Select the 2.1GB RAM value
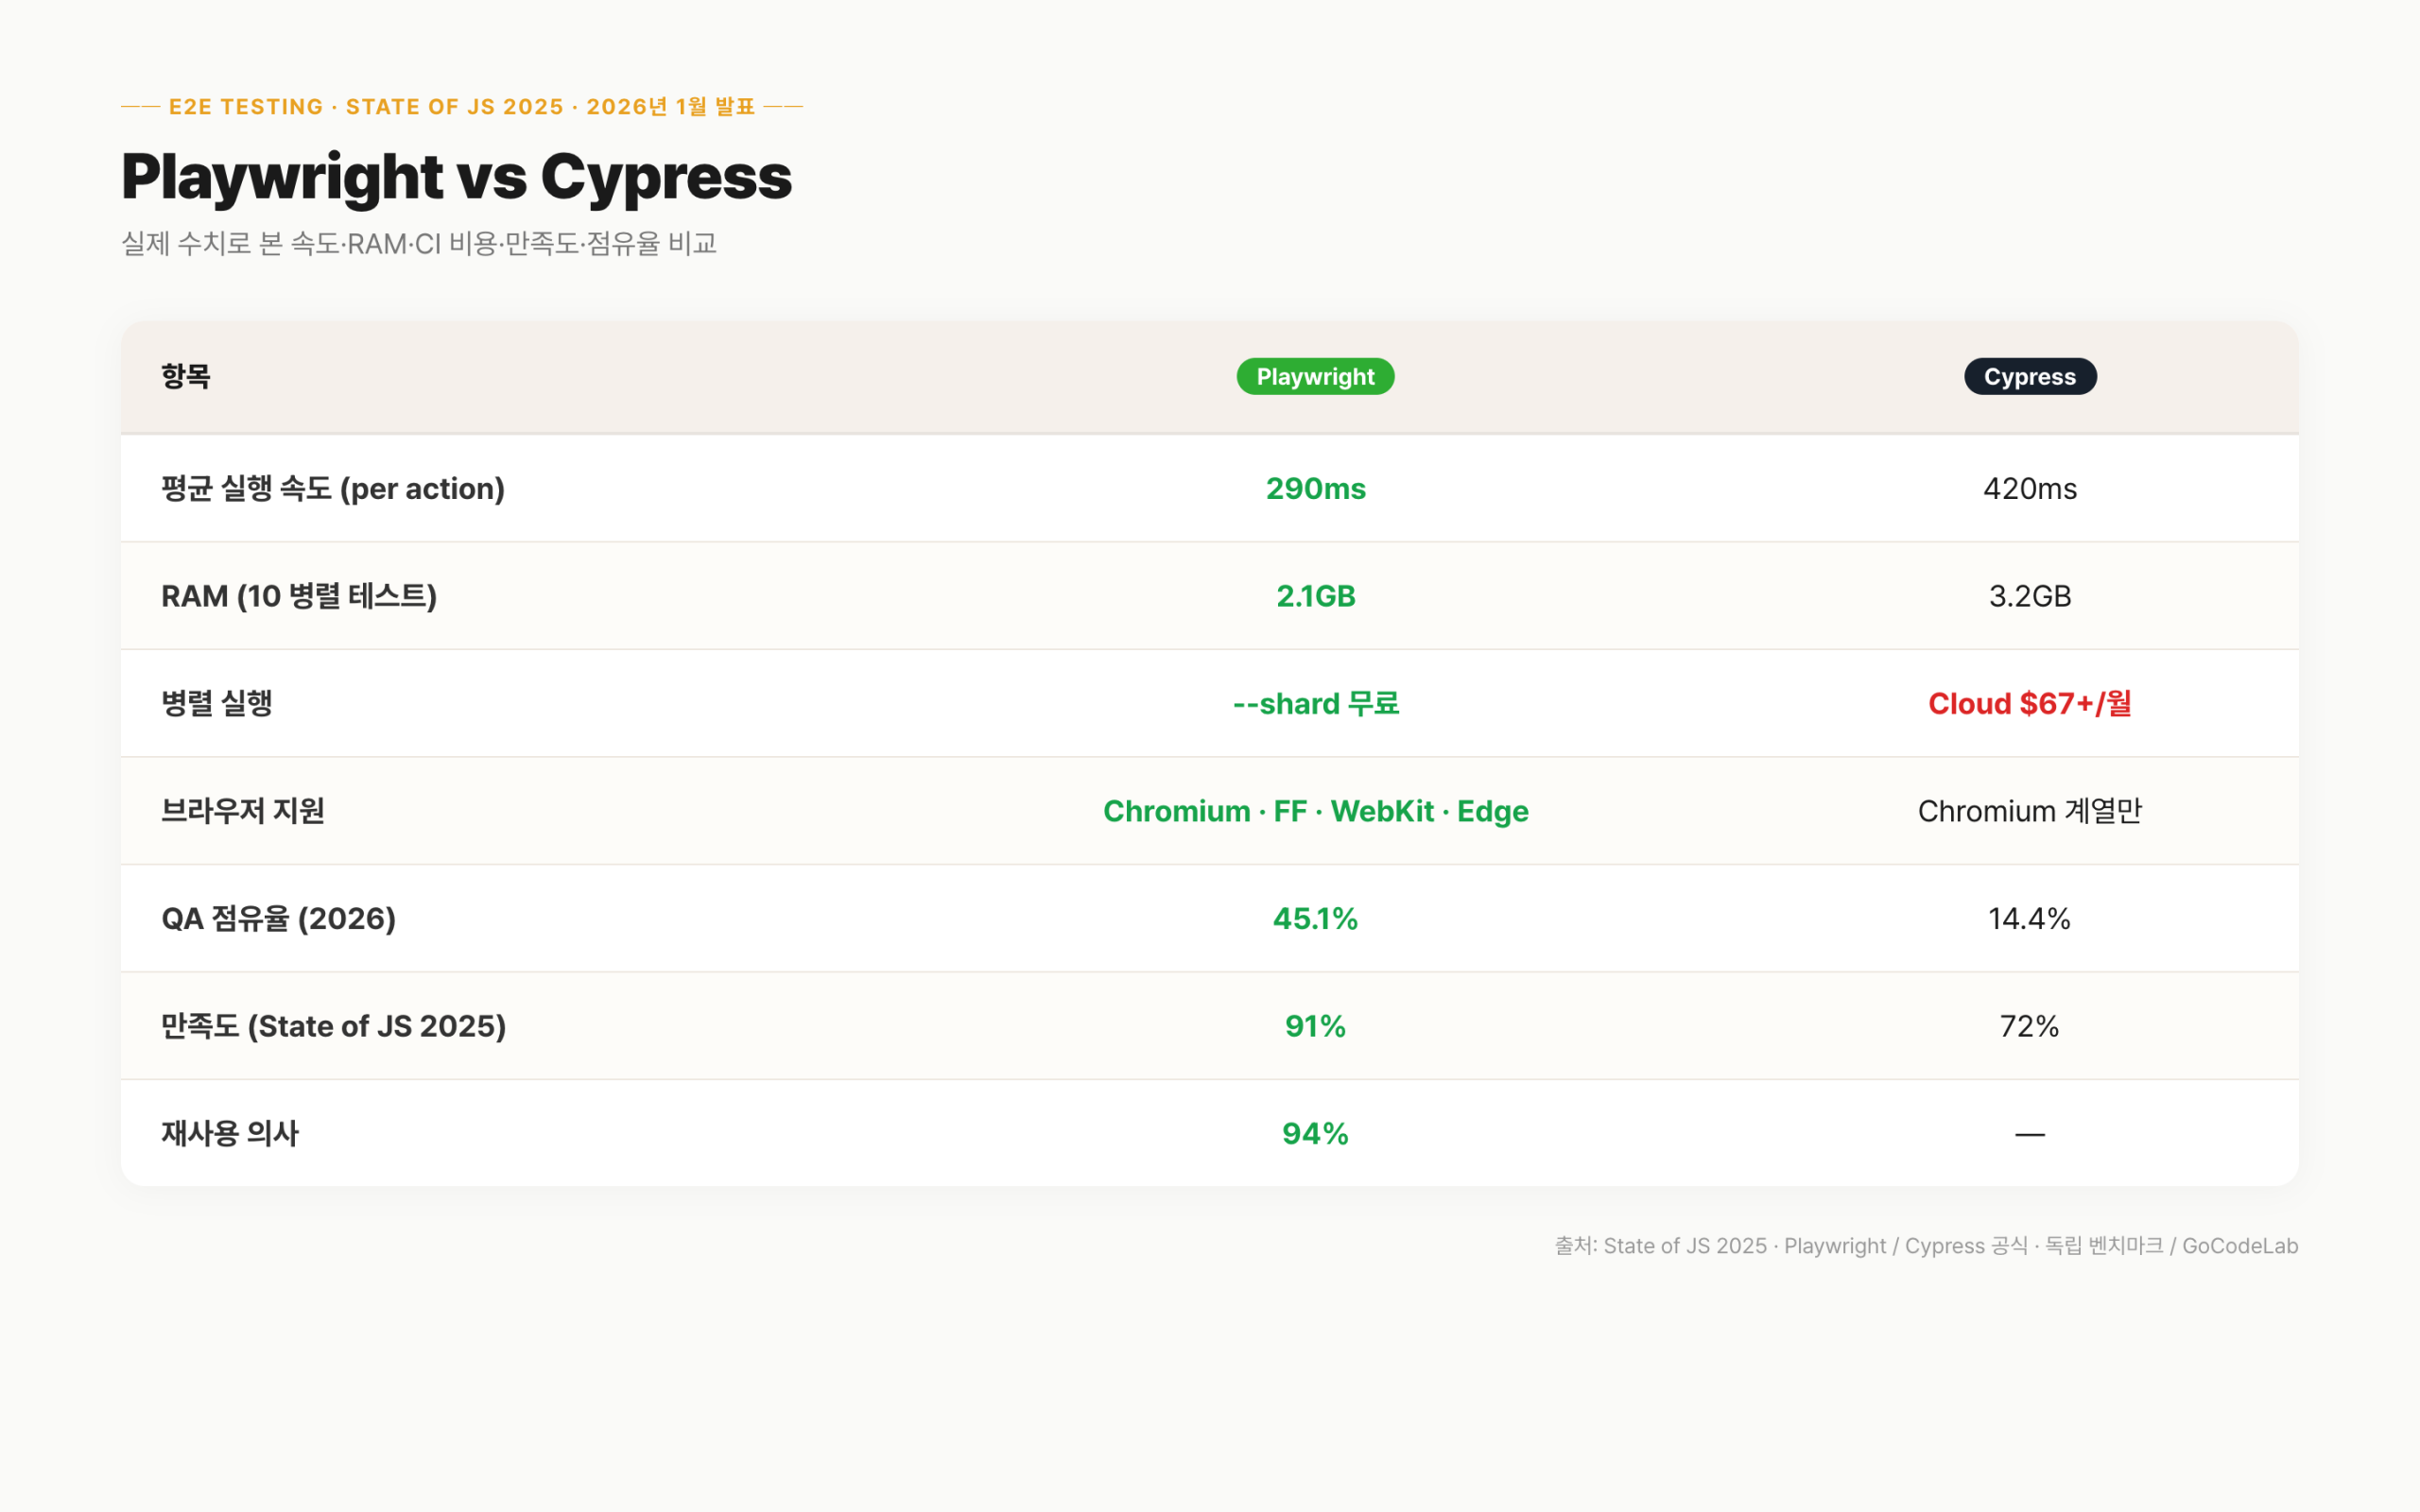 pyautogui.click(x=1315, y=595)
